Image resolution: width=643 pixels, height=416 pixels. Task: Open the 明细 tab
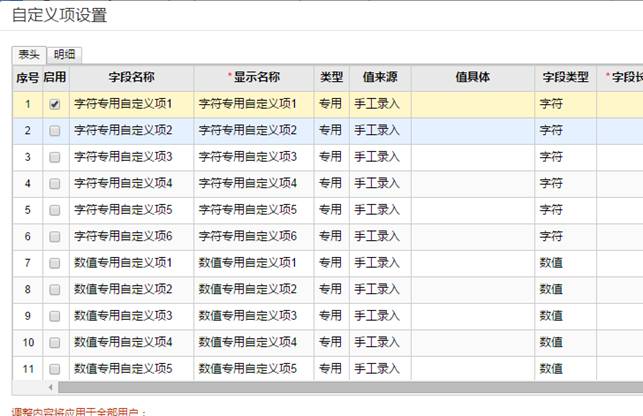click(x=66, y=55)
